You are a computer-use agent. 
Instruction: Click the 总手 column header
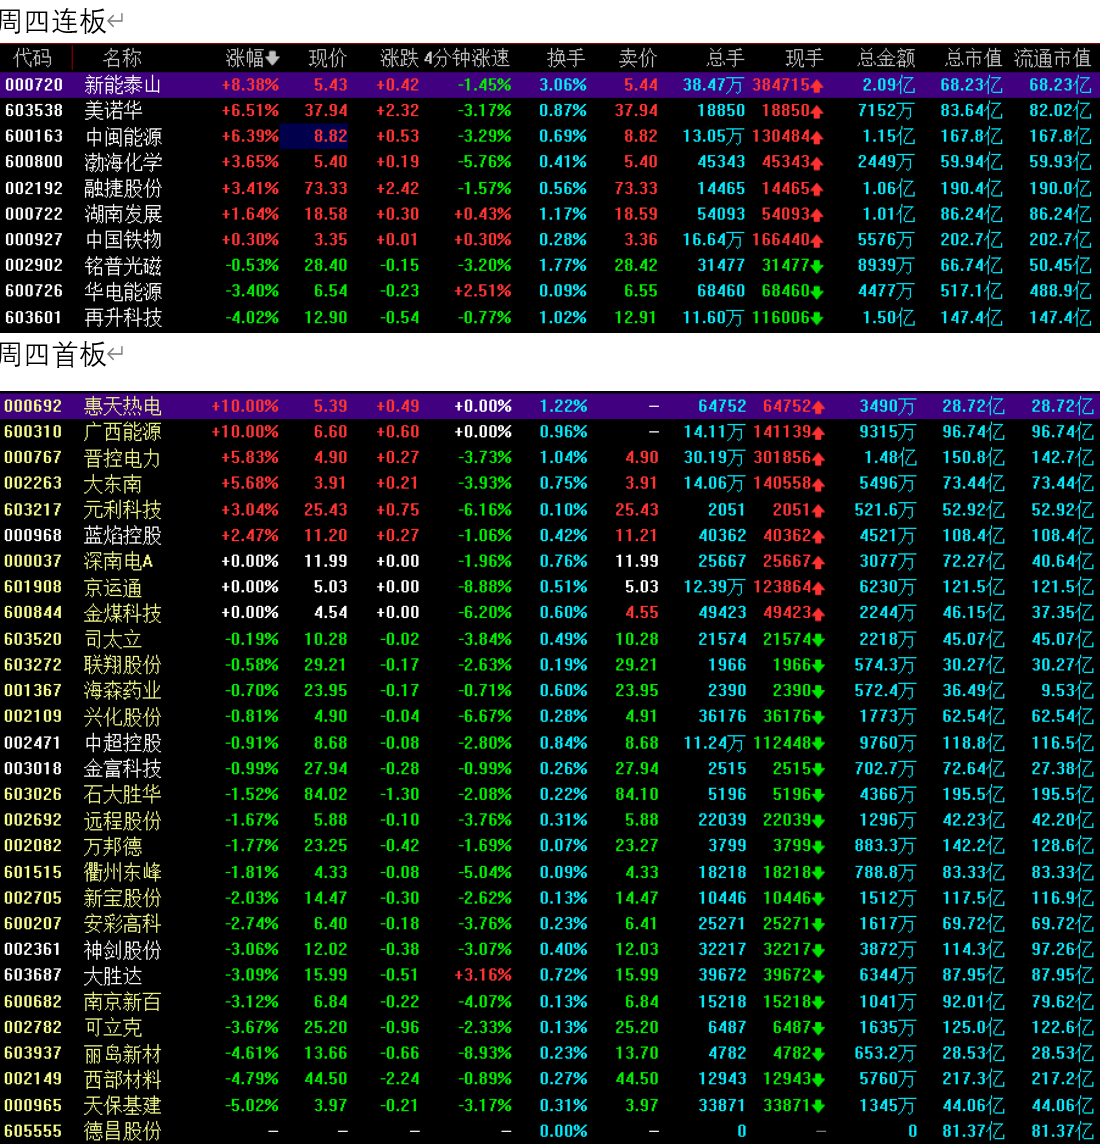(x=726, y=58)
